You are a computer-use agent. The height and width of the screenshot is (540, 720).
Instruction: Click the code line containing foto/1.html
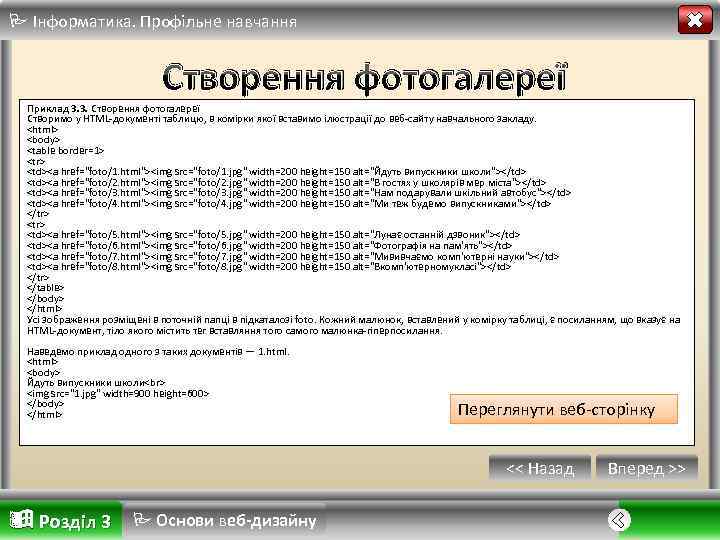[x=276, y=172]
